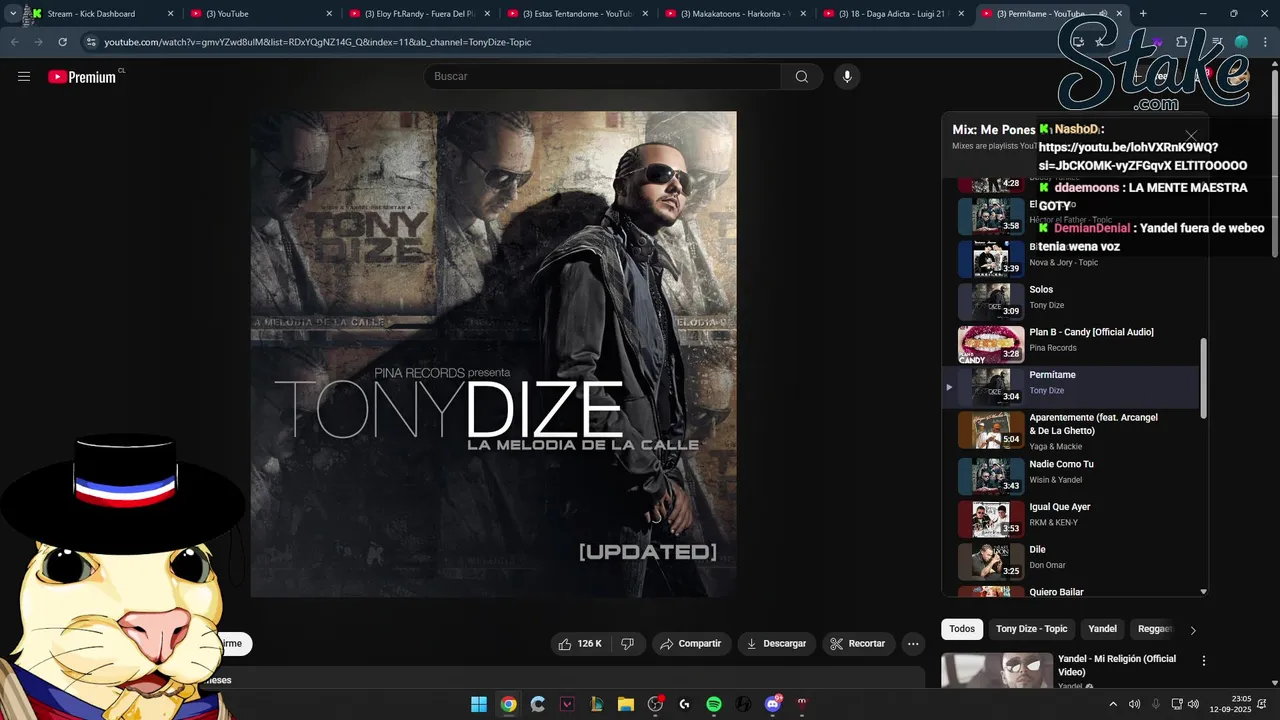The image size is (1280, 720).
Task: Open Chrome tab search dropdown arrow
Action: (12, 14)
